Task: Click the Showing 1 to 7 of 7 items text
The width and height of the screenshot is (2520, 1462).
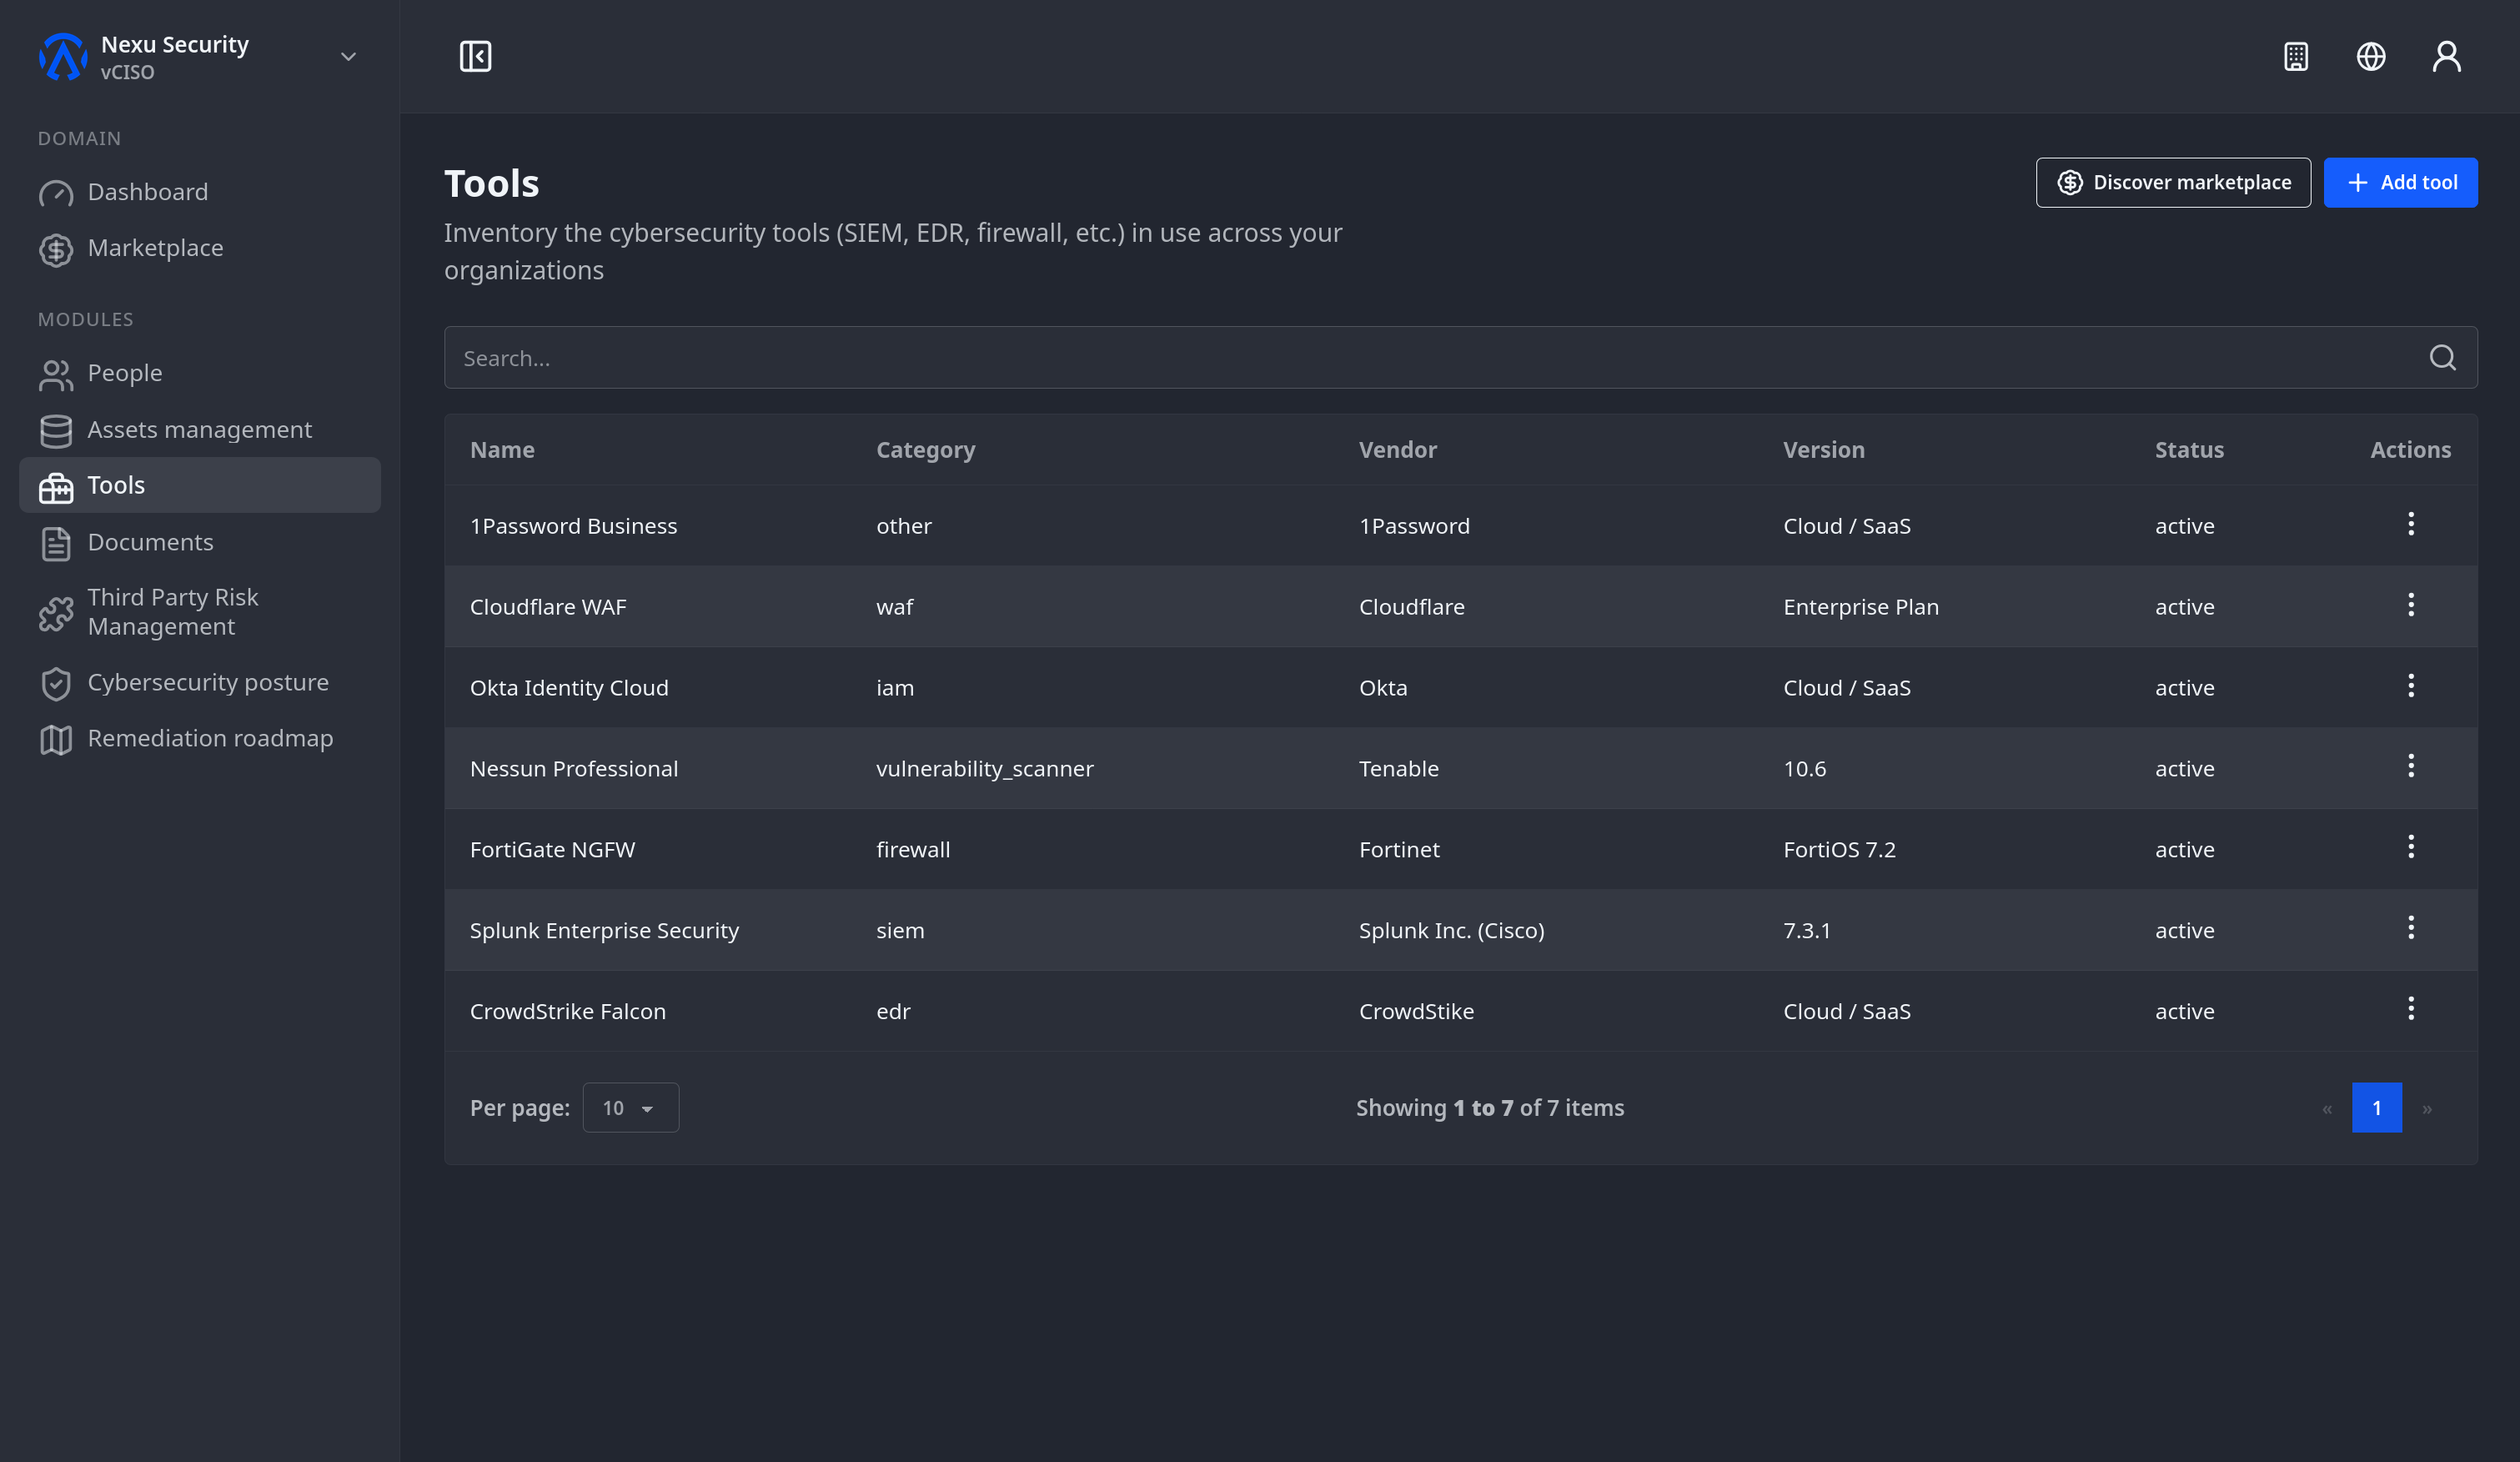Action: tap(1490, 1108)
